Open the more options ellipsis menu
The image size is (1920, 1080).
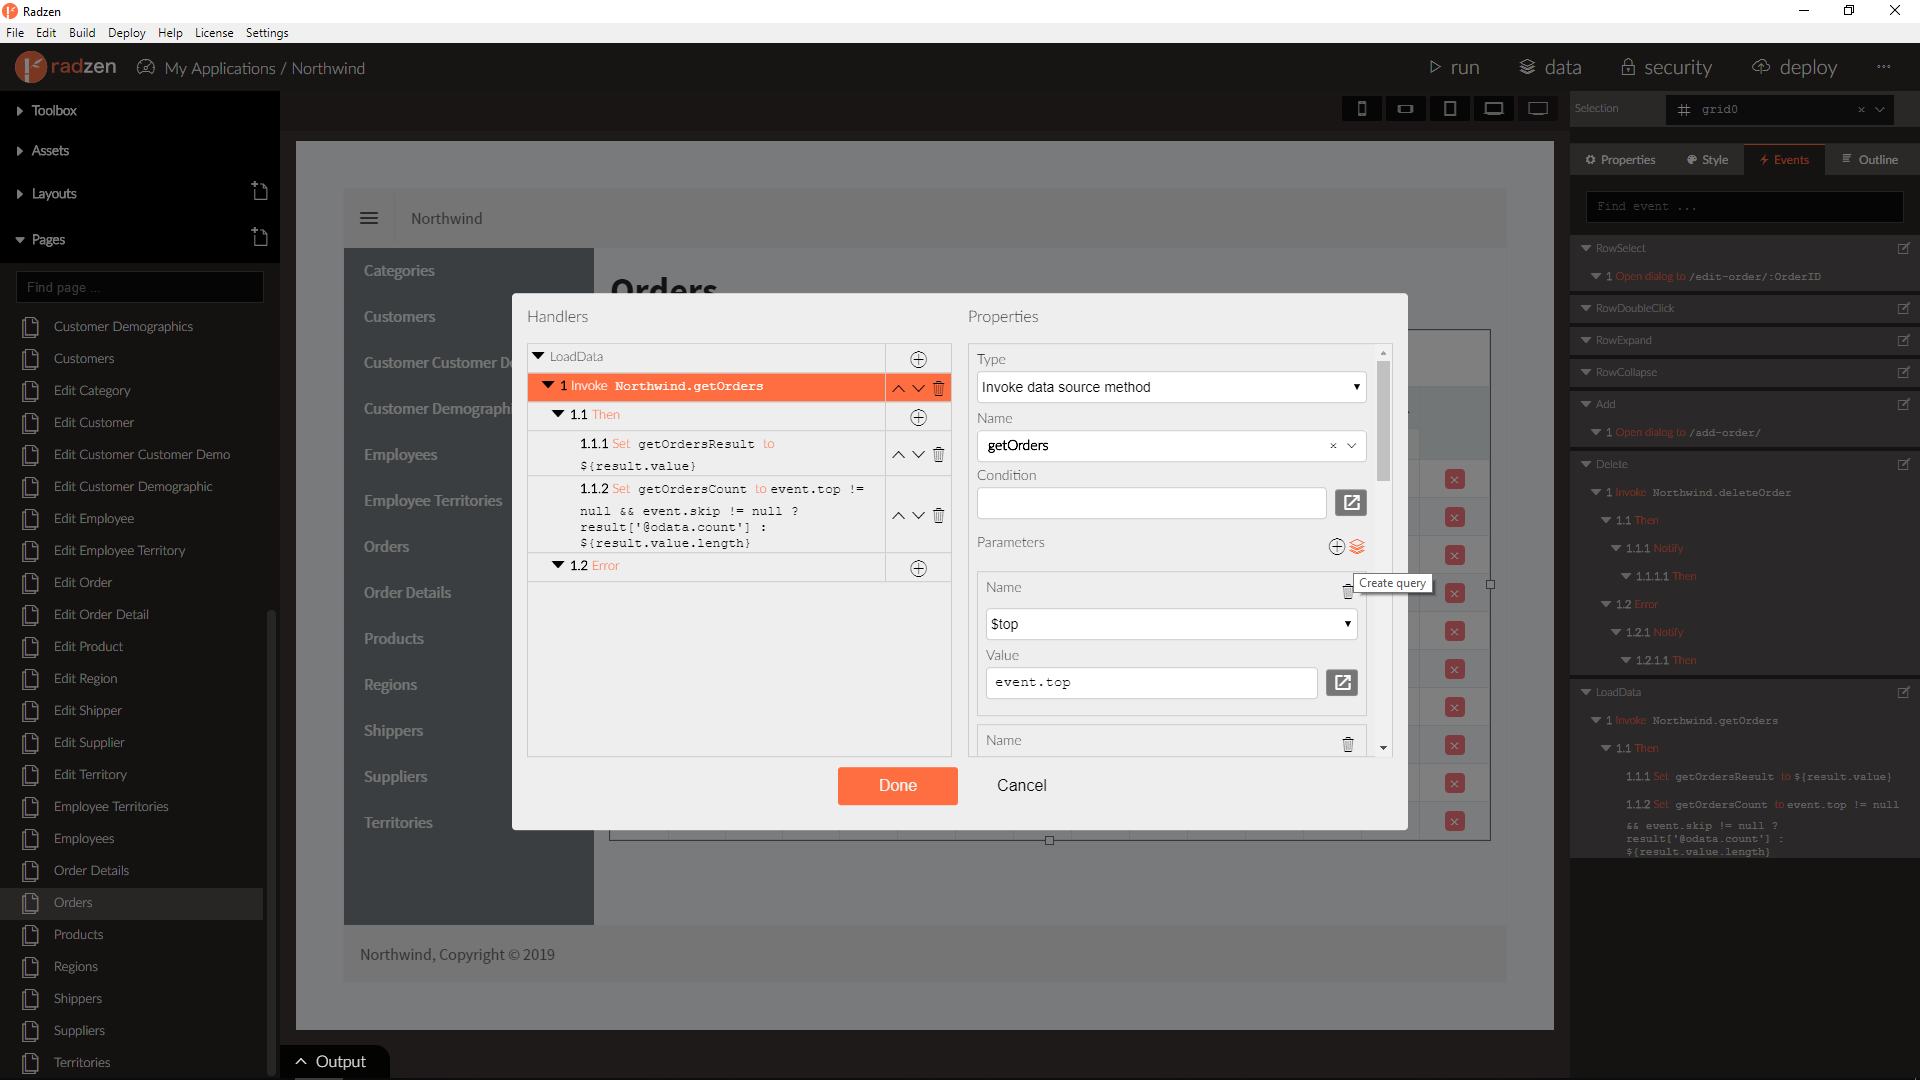pyautogui.click(x=1884, y=67)
